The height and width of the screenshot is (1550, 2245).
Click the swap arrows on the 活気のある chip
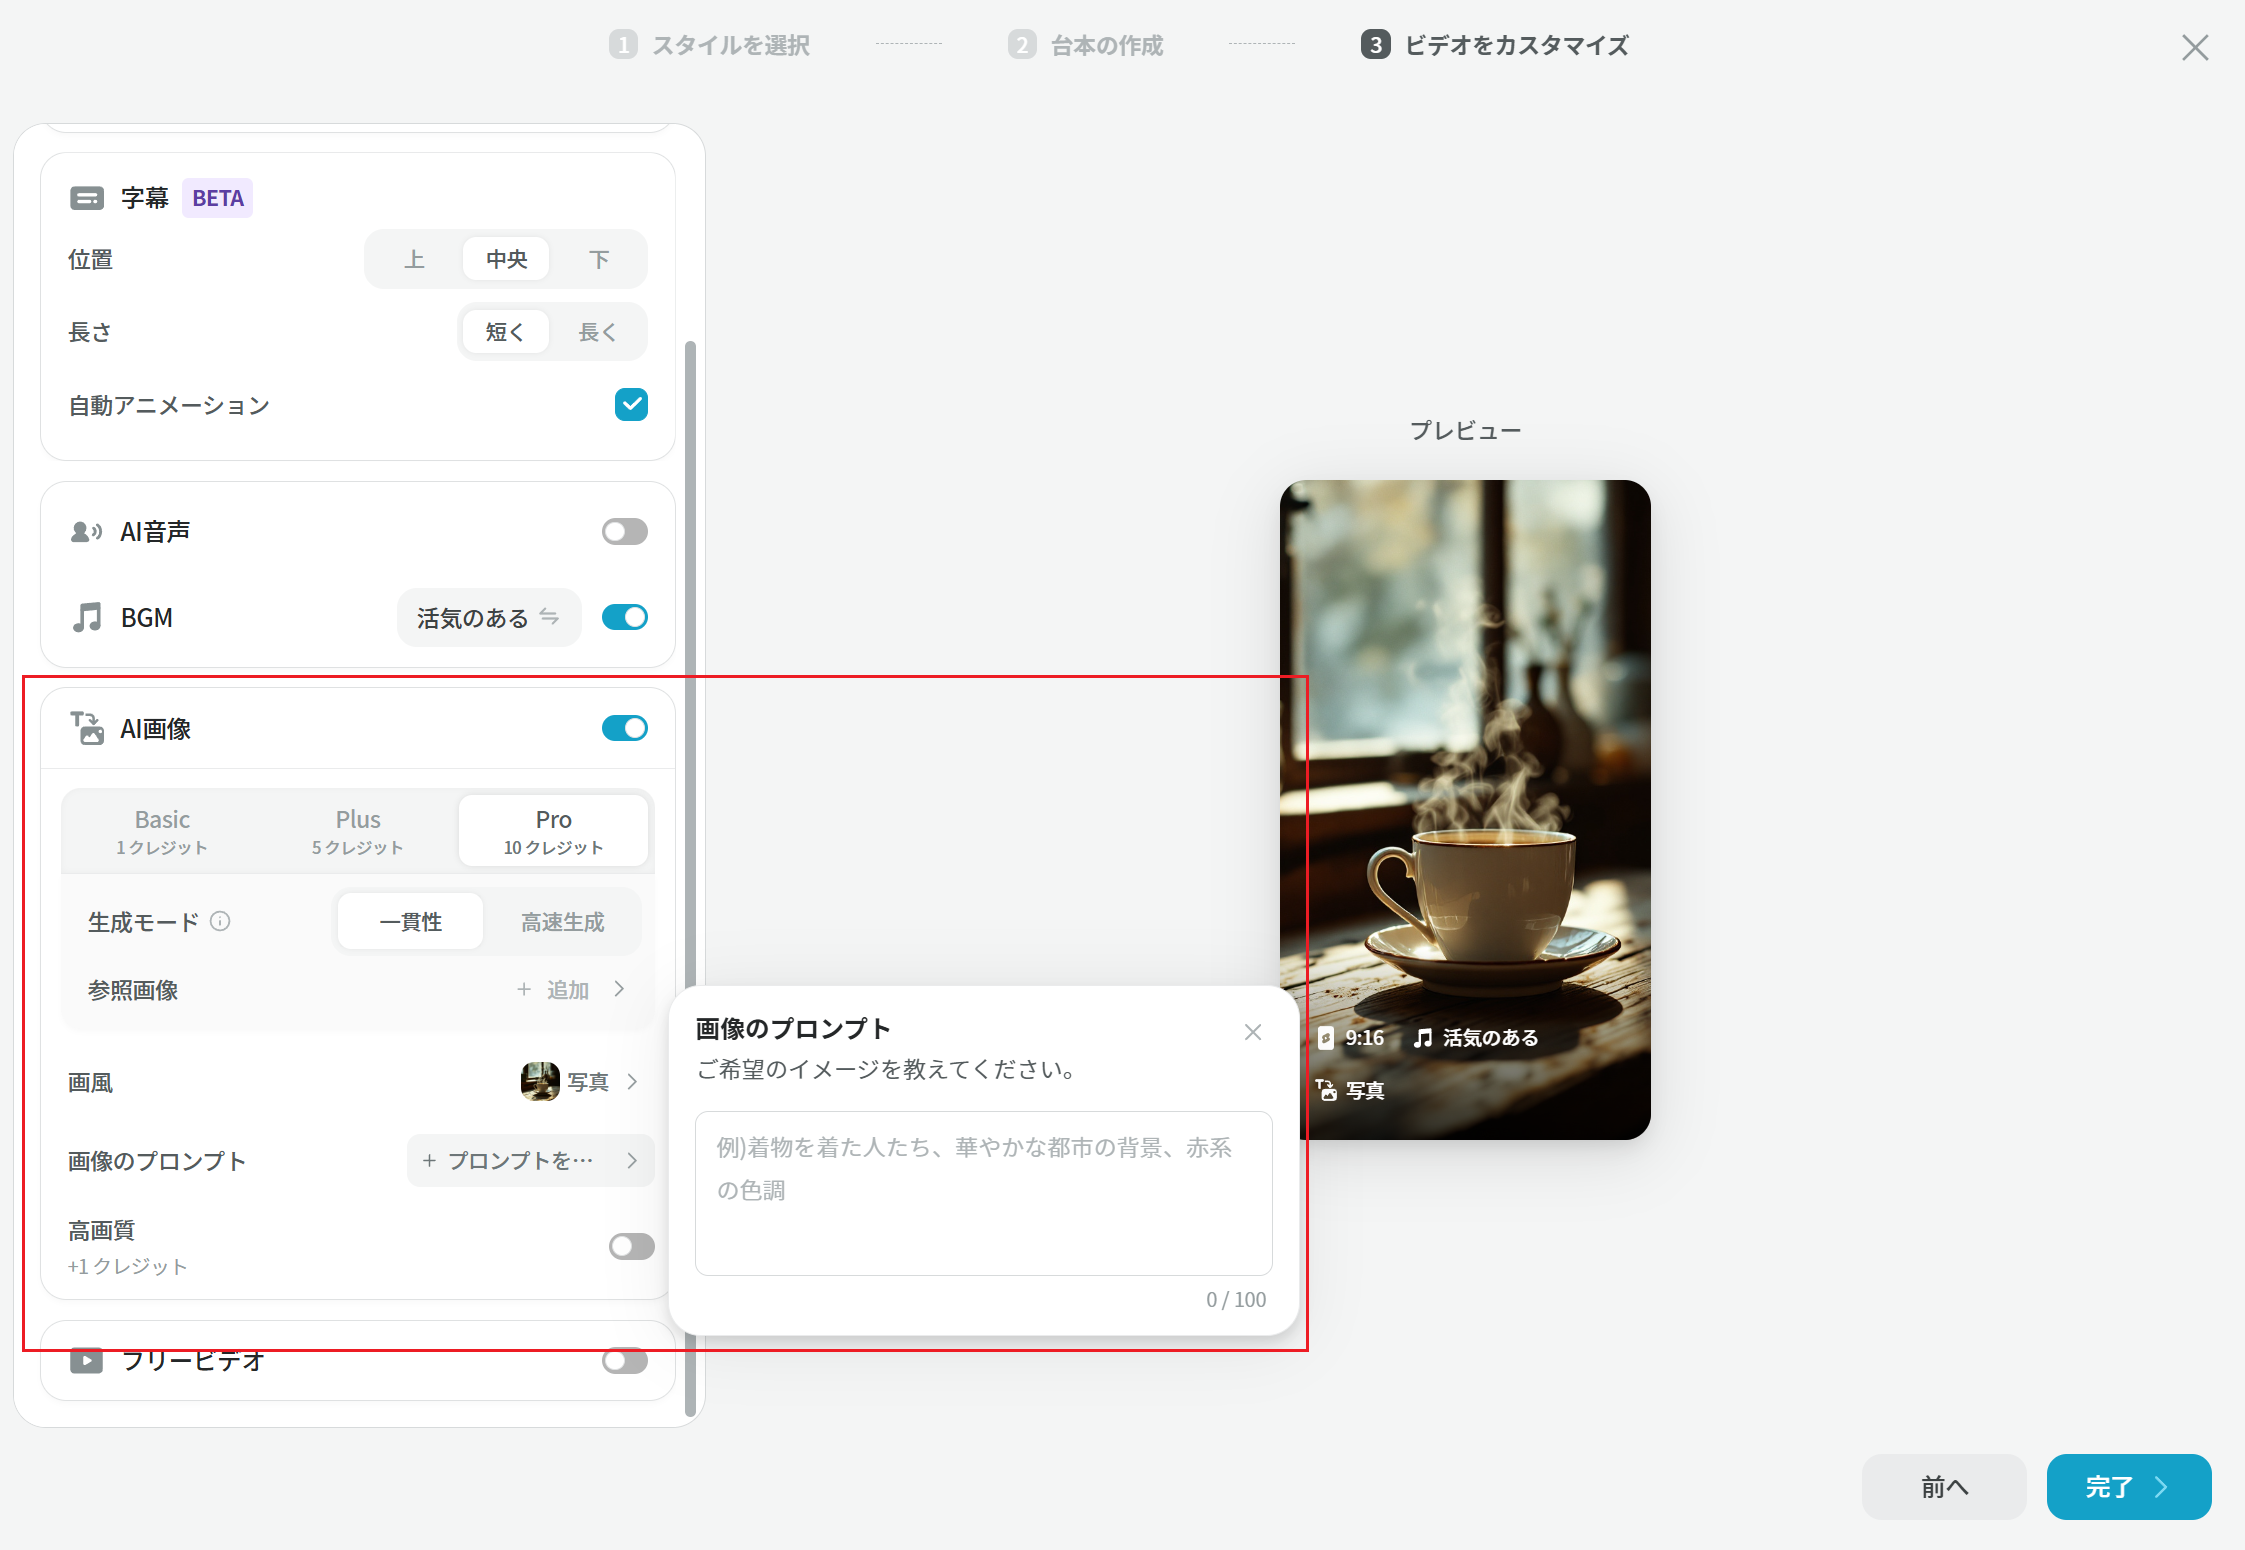(549, 617)
